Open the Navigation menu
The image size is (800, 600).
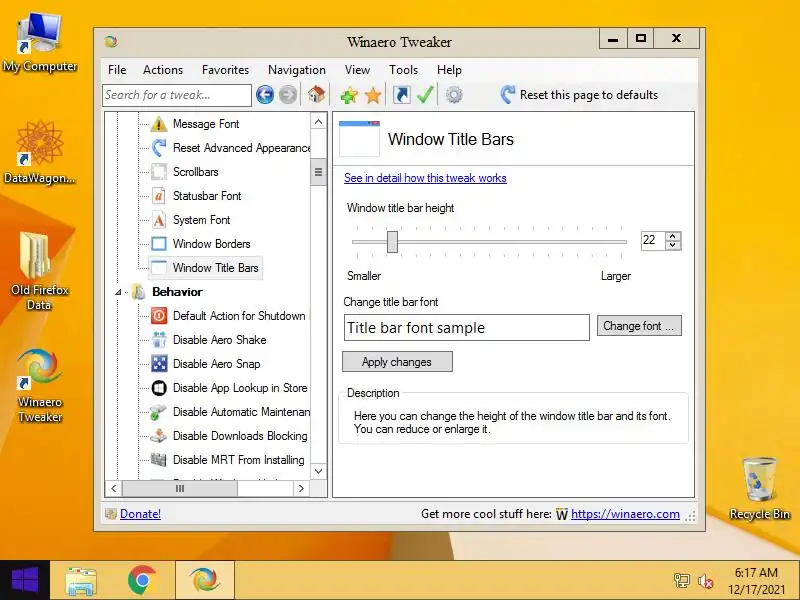click(x=297, y=70)
